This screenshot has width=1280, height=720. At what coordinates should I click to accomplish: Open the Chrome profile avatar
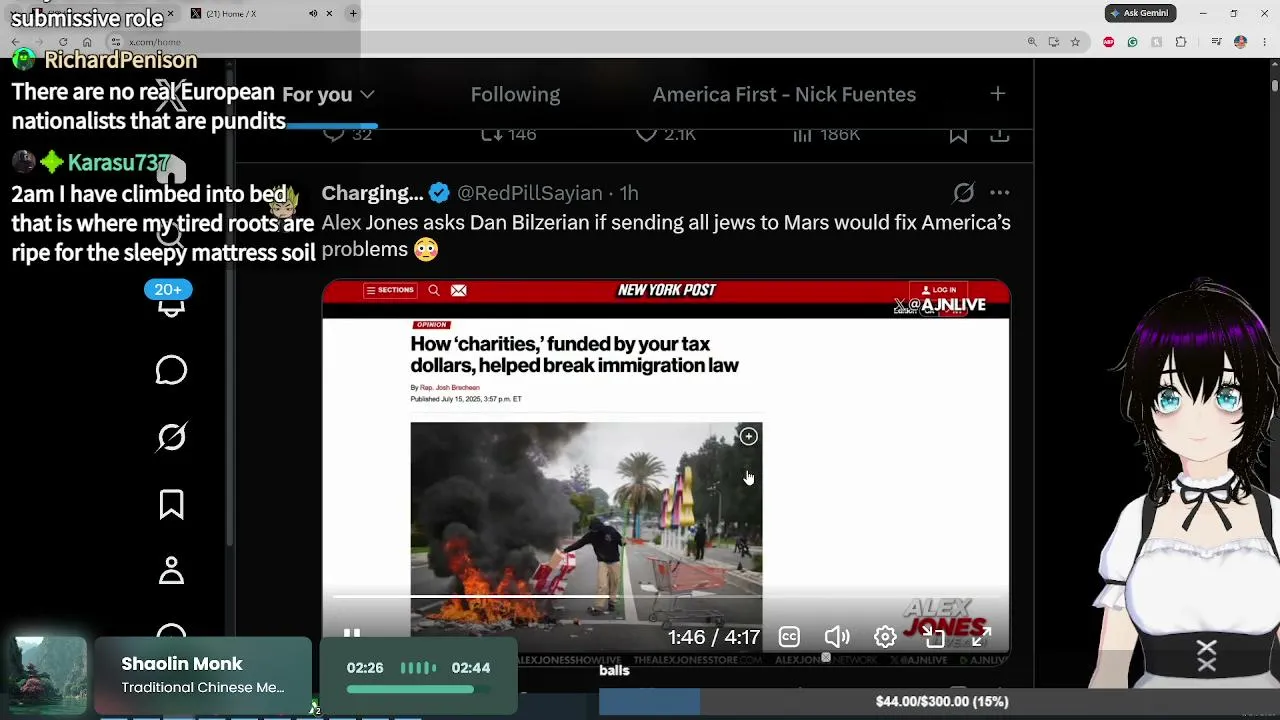pos(1240,42)
